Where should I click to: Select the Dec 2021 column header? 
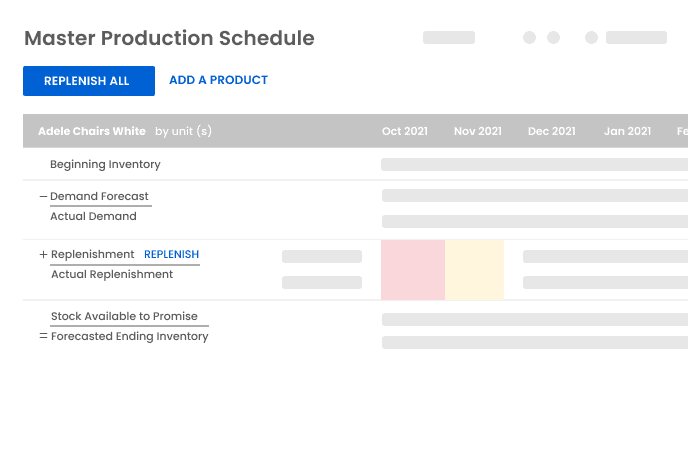coord(551,131)
